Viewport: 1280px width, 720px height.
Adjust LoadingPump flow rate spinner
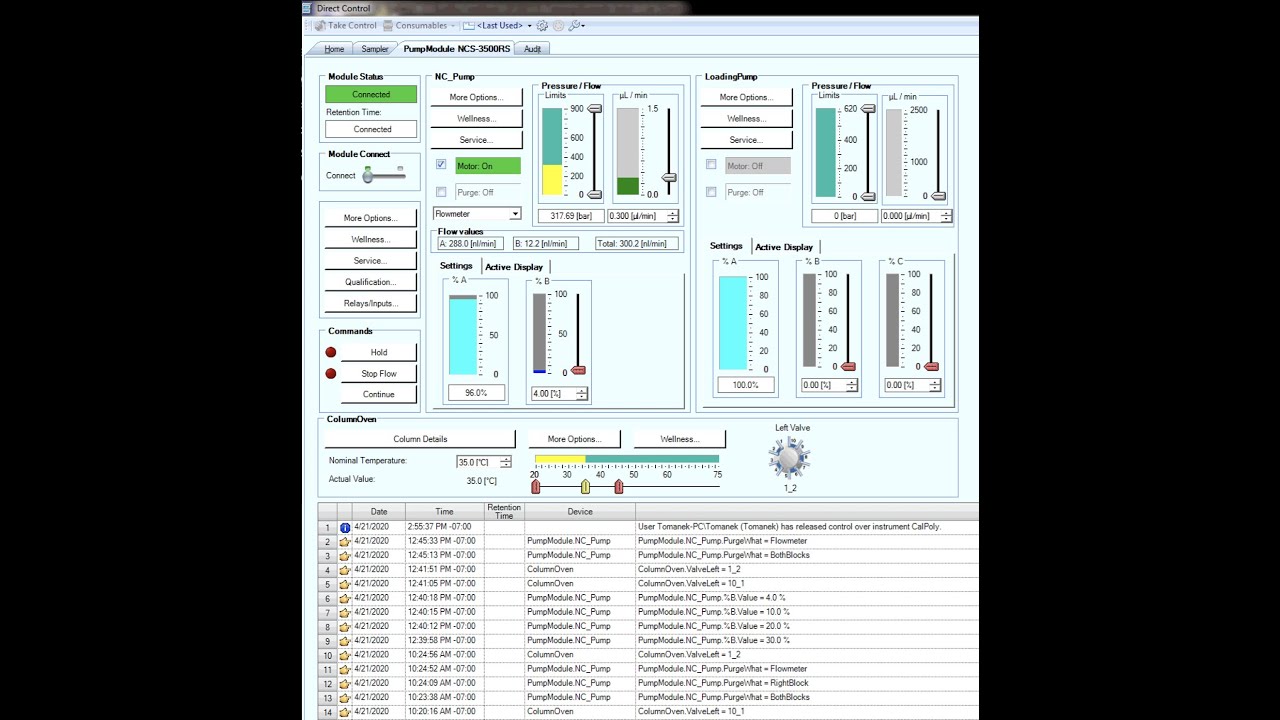(x=946, y=216)
